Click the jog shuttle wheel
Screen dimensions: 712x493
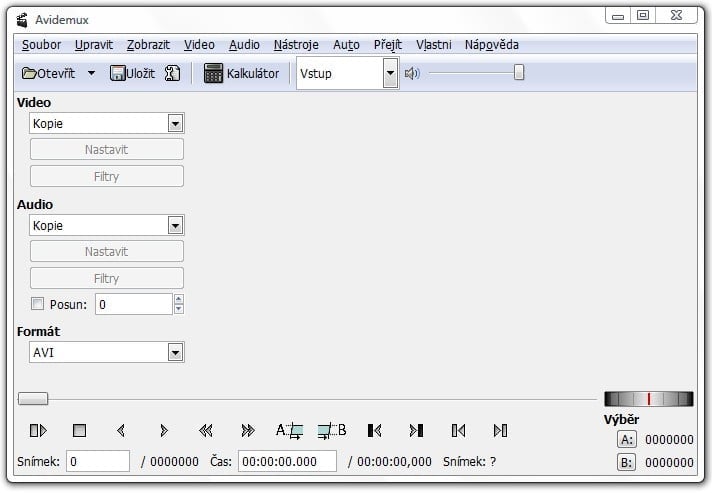coord(649,399)
